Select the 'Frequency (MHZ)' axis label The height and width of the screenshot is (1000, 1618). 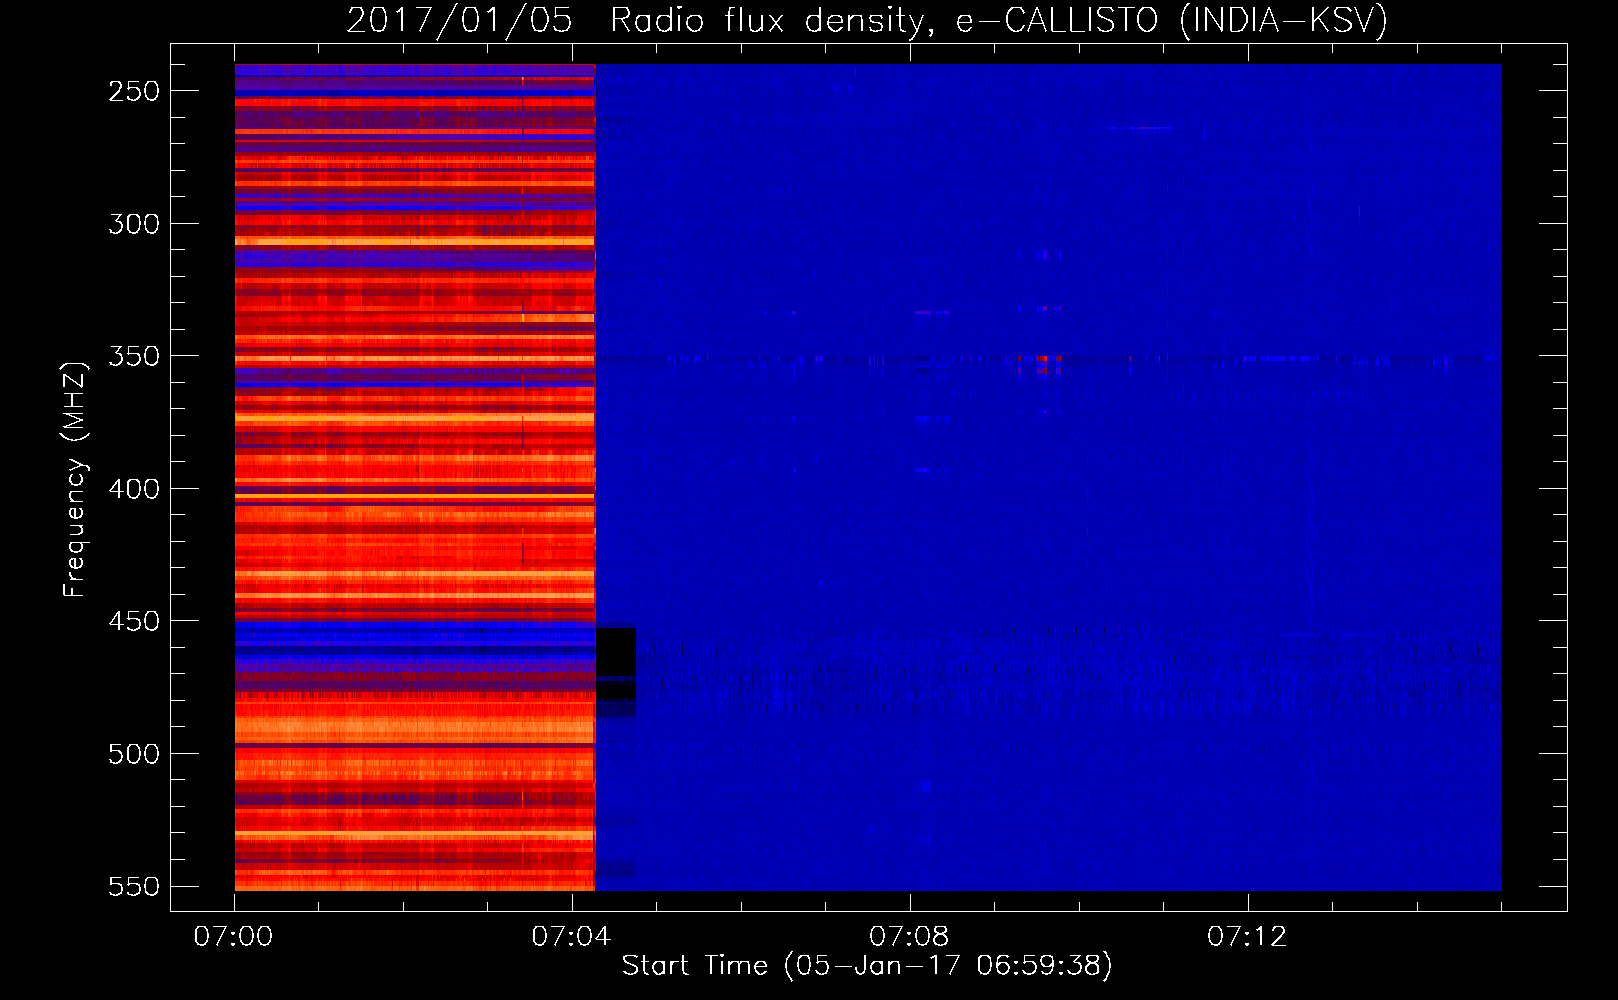pos(75,479)
